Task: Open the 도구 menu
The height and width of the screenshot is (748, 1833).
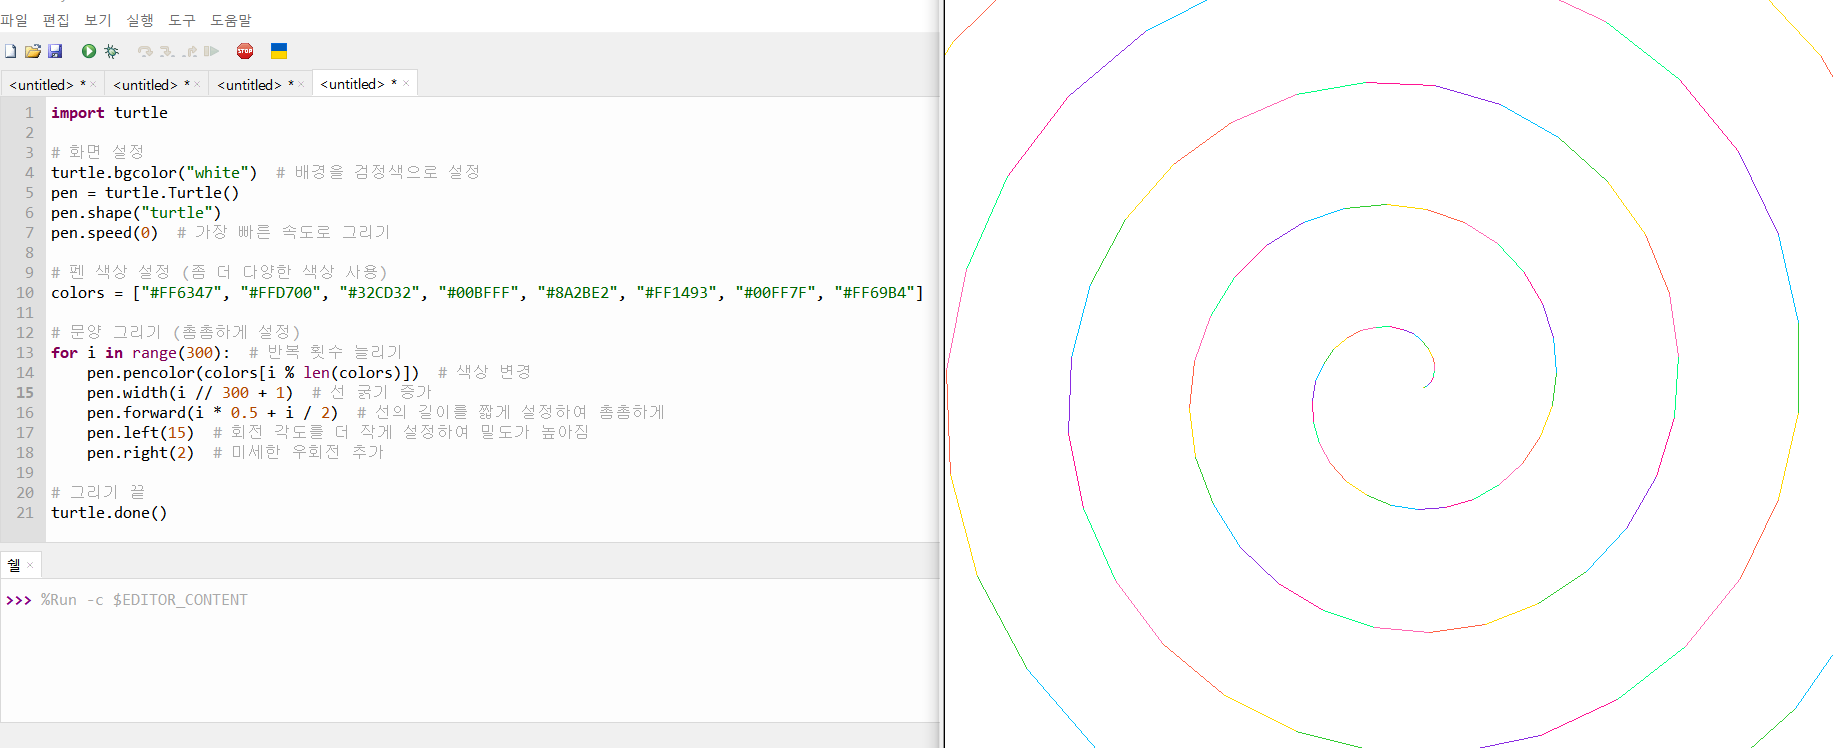Action: click(x=182, y=20)
